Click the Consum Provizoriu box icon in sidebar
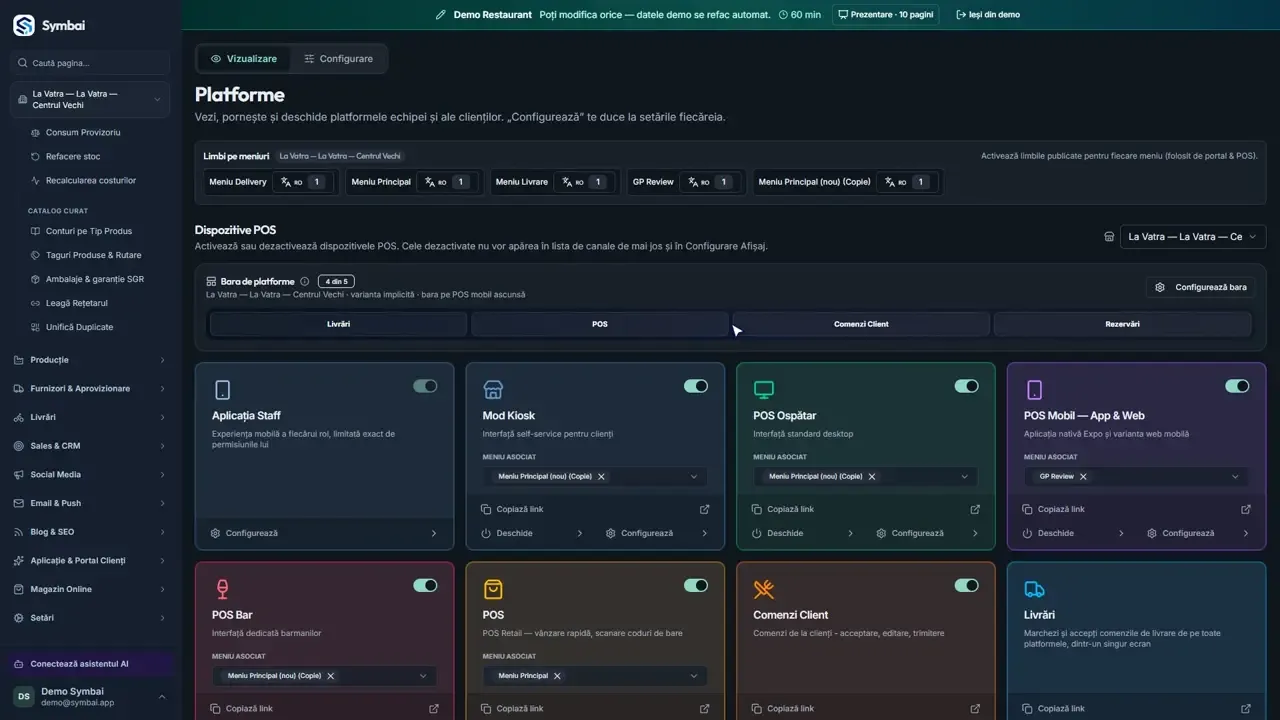Image resolution: width=1280 pixels, height=720 pixels. coord(36,132)
